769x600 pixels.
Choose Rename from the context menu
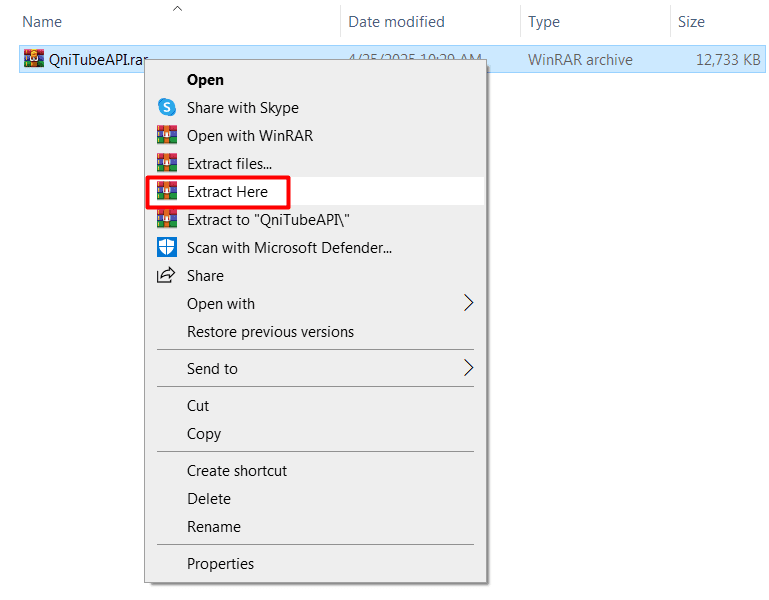coord(314,526)
